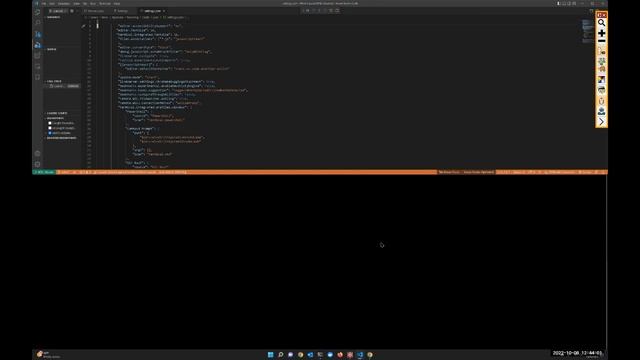The height and width of the screenshot is (360, 640).
Task: Open the Windows Start button
Action: click(270, 355)
